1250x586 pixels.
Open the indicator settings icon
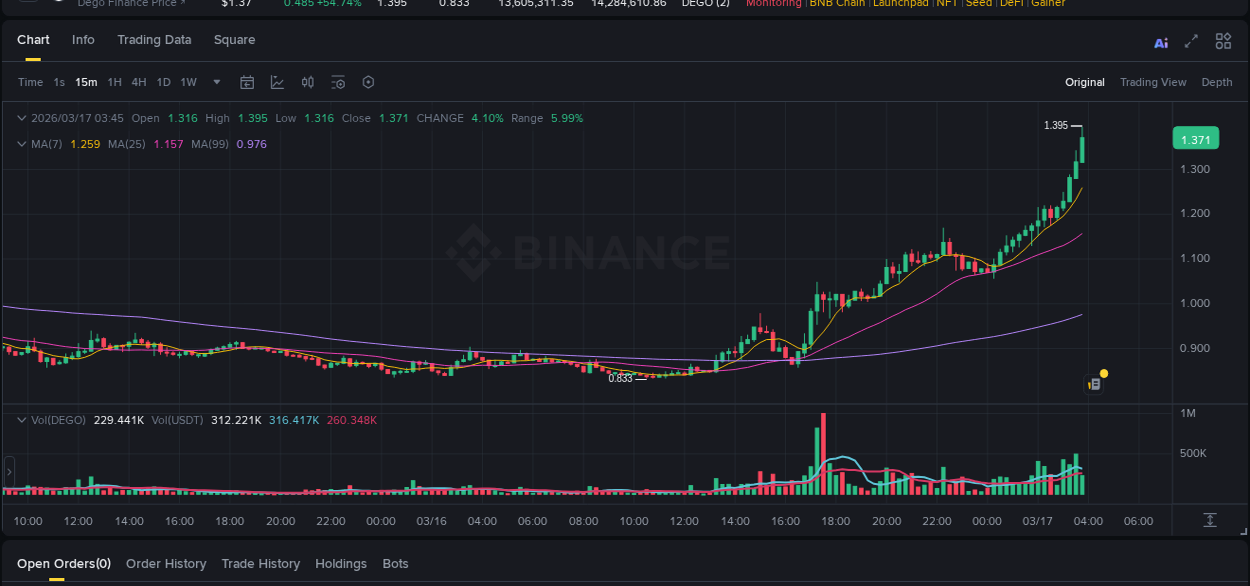(337, 82)
